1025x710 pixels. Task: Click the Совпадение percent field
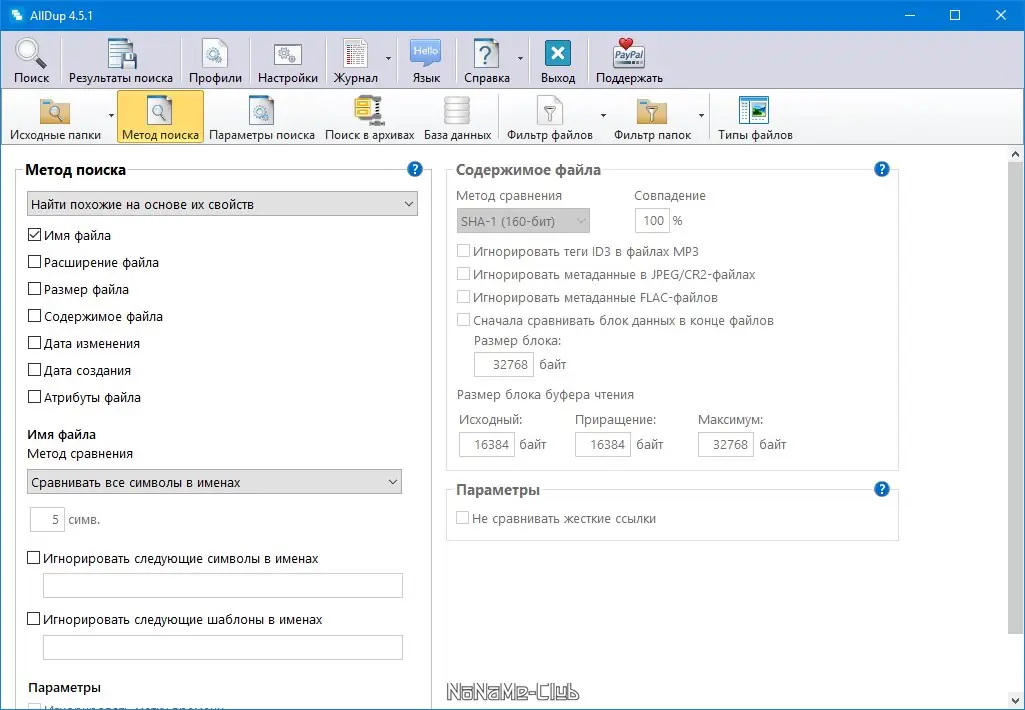click(652, 221)
